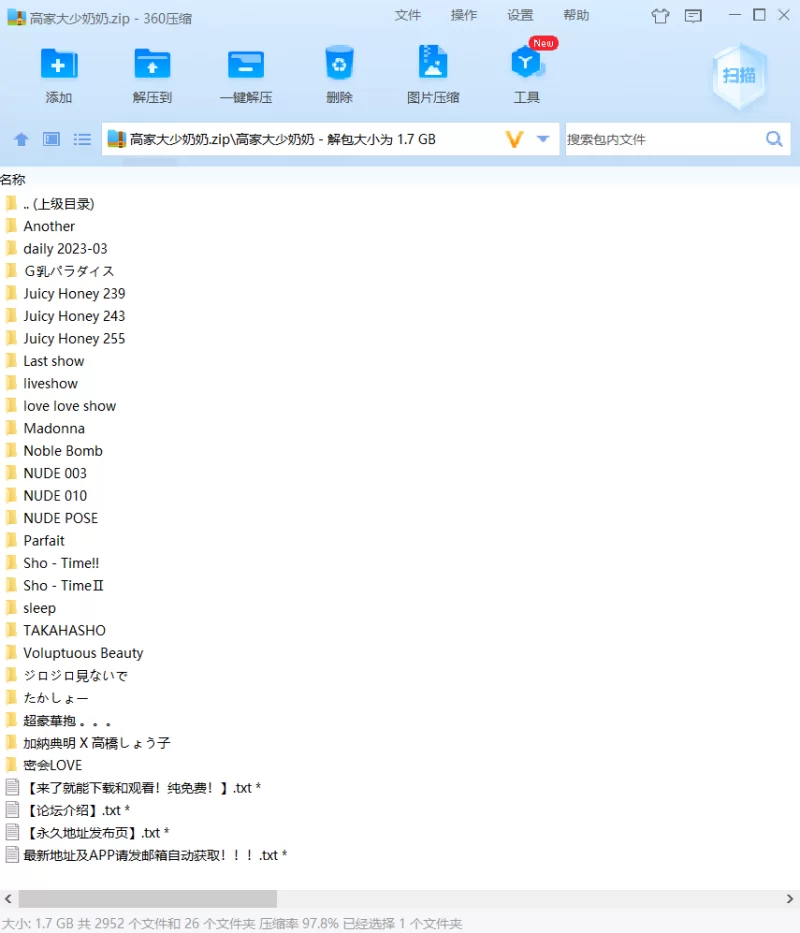
Task: Select the たかしょー folder
Action: point(55,698)
